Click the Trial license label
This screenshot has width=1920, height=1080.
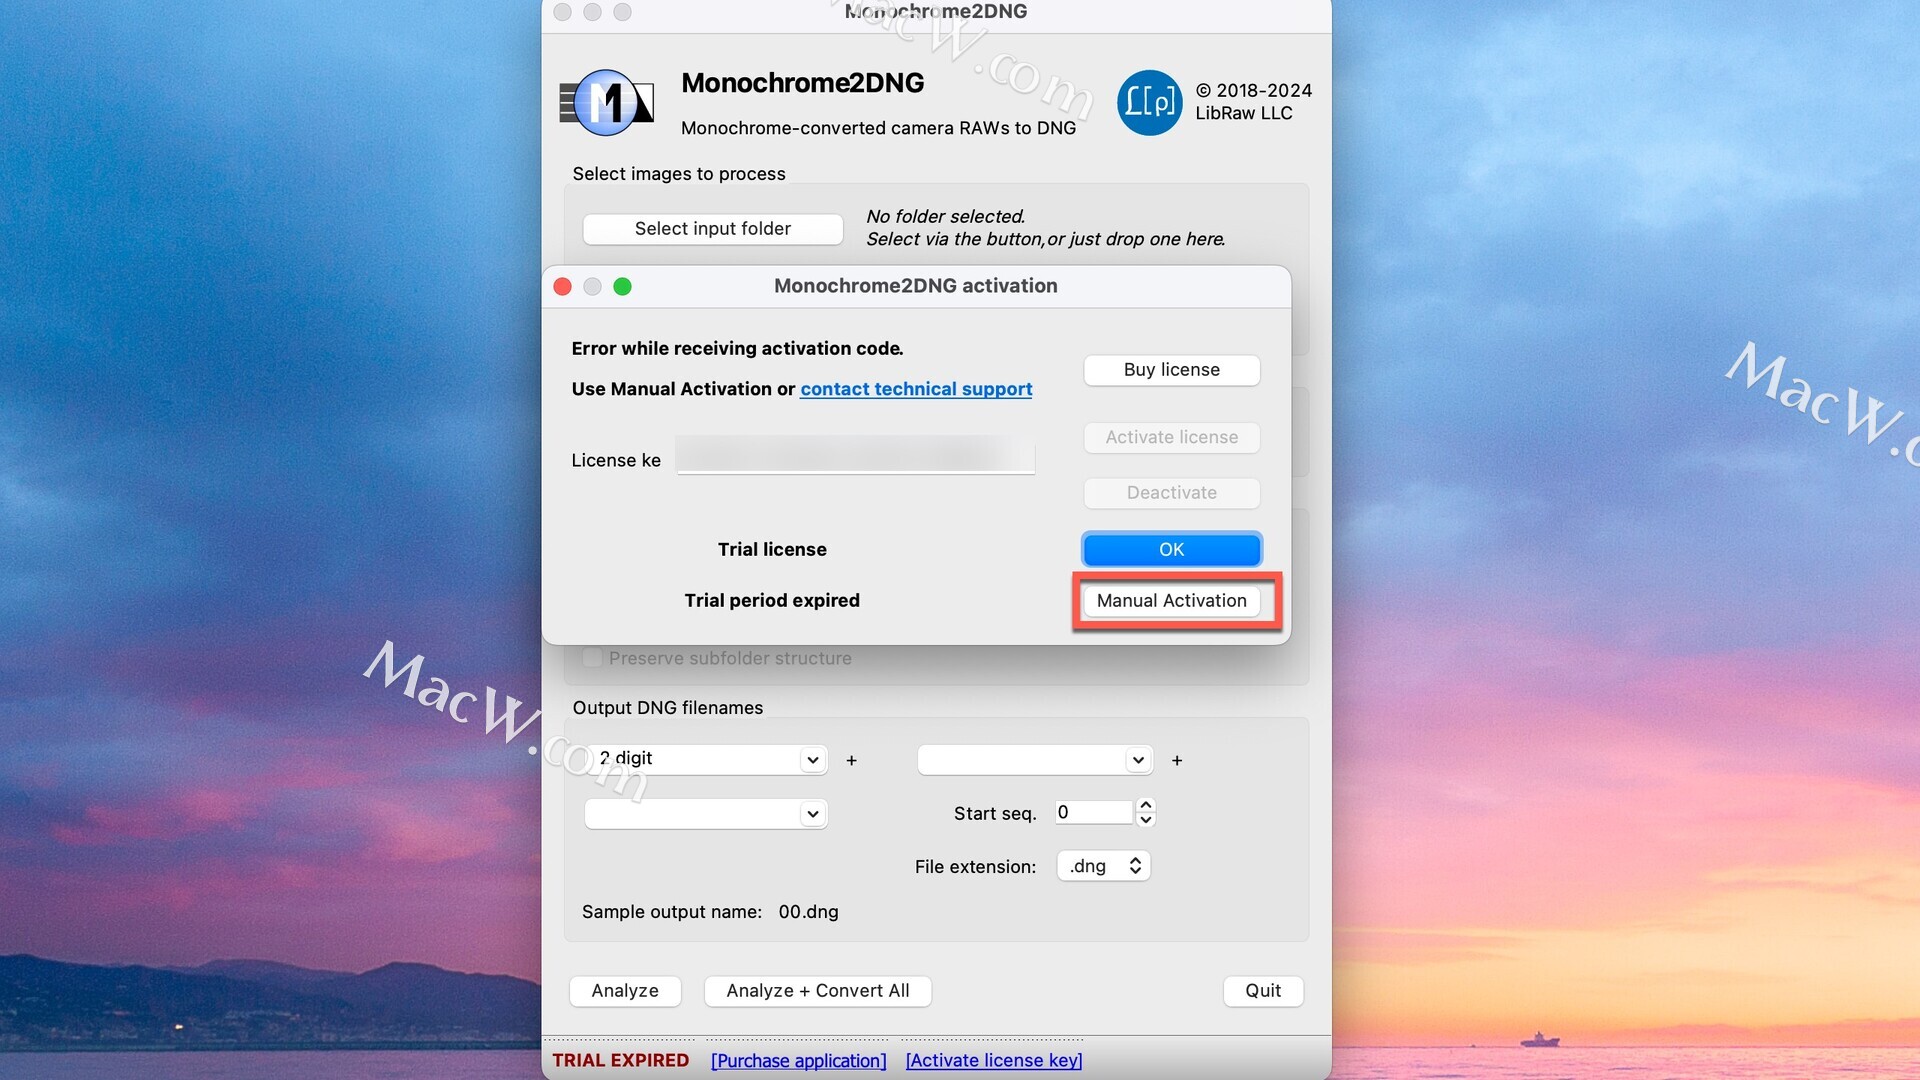[x=772, y=550]
